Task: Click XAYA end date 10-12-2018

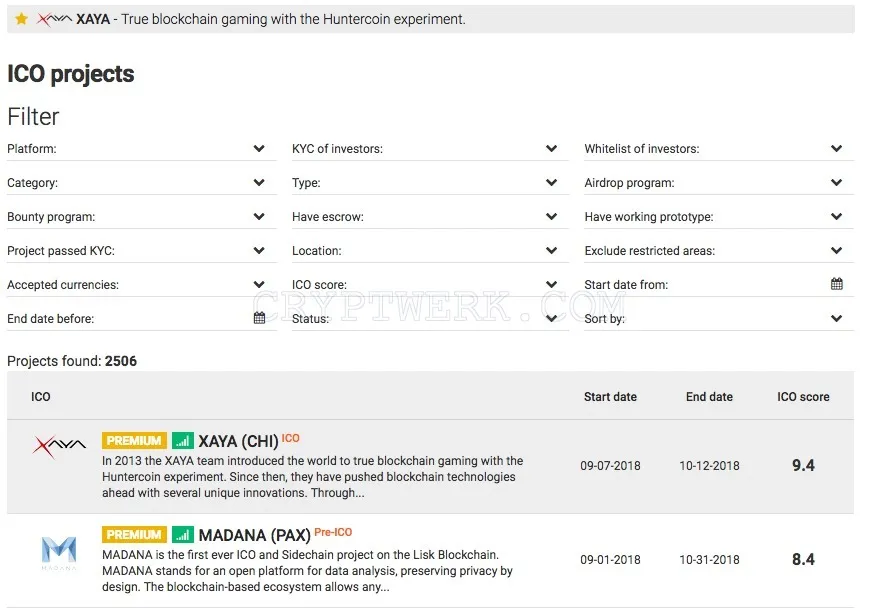Action: point(710,466)
